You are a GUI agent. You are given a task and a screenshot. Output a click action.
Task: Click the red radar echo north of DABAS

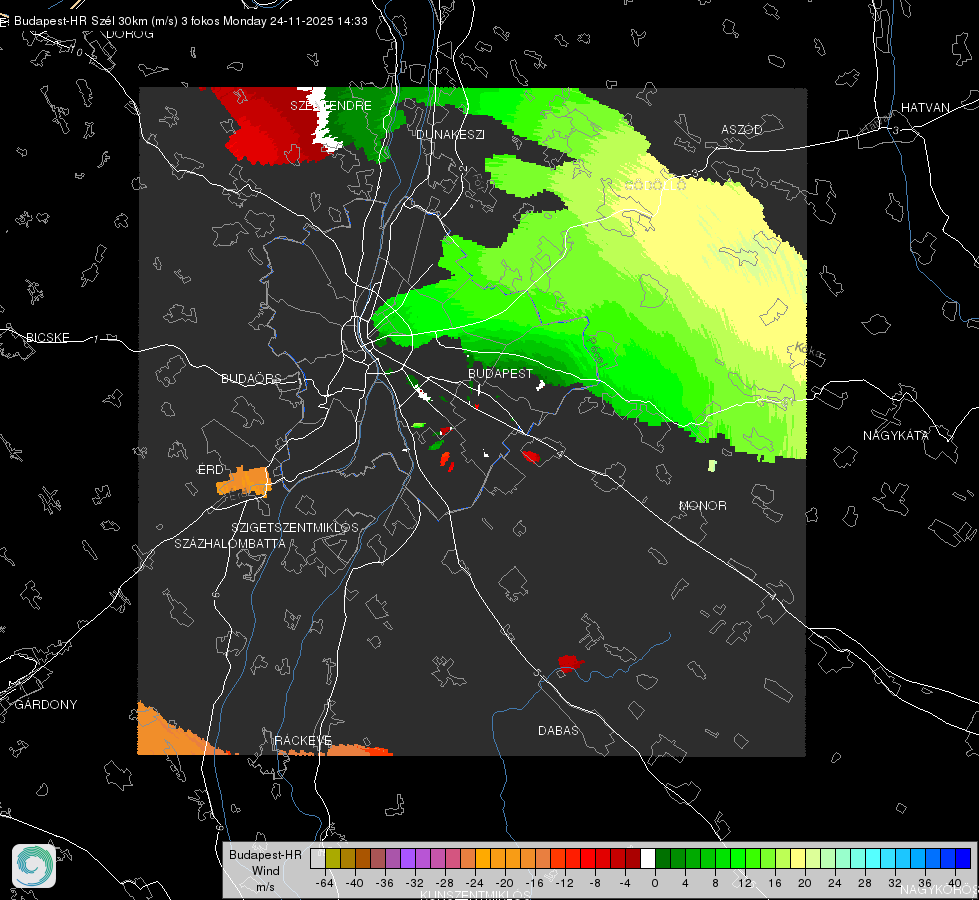tap(569, 663)
